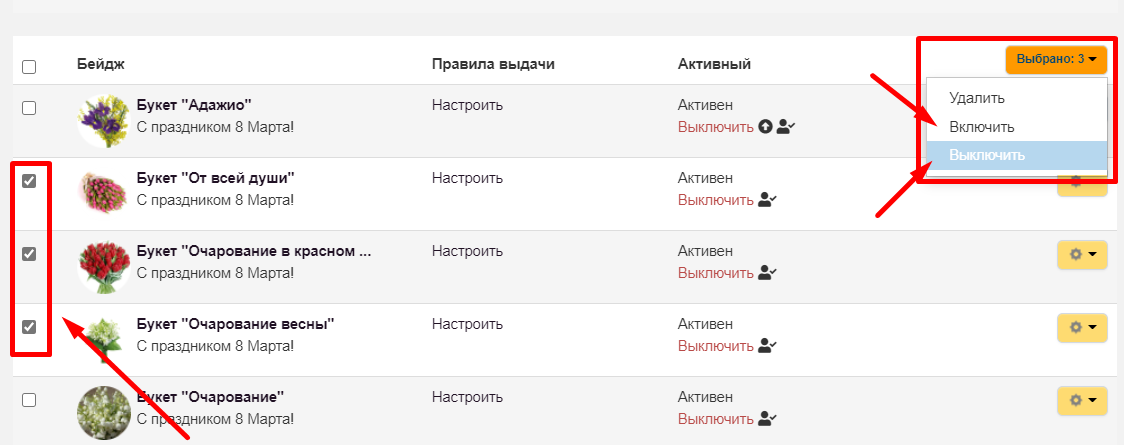Click user-check icon in "Очарование в красном" row
The image size is (1124, 445).
[x=768, y=273]
